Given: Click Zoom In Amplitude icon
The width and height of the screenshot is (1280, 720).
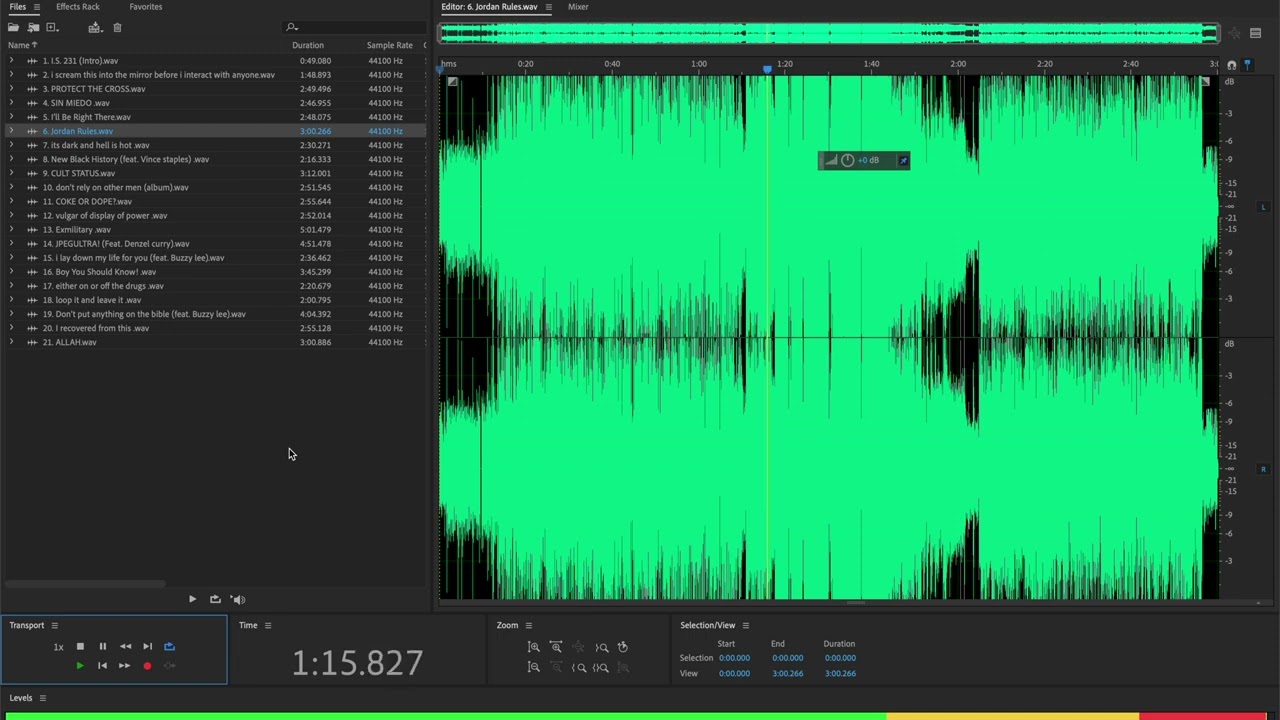Looking at the screenshot, I should 534,648.
